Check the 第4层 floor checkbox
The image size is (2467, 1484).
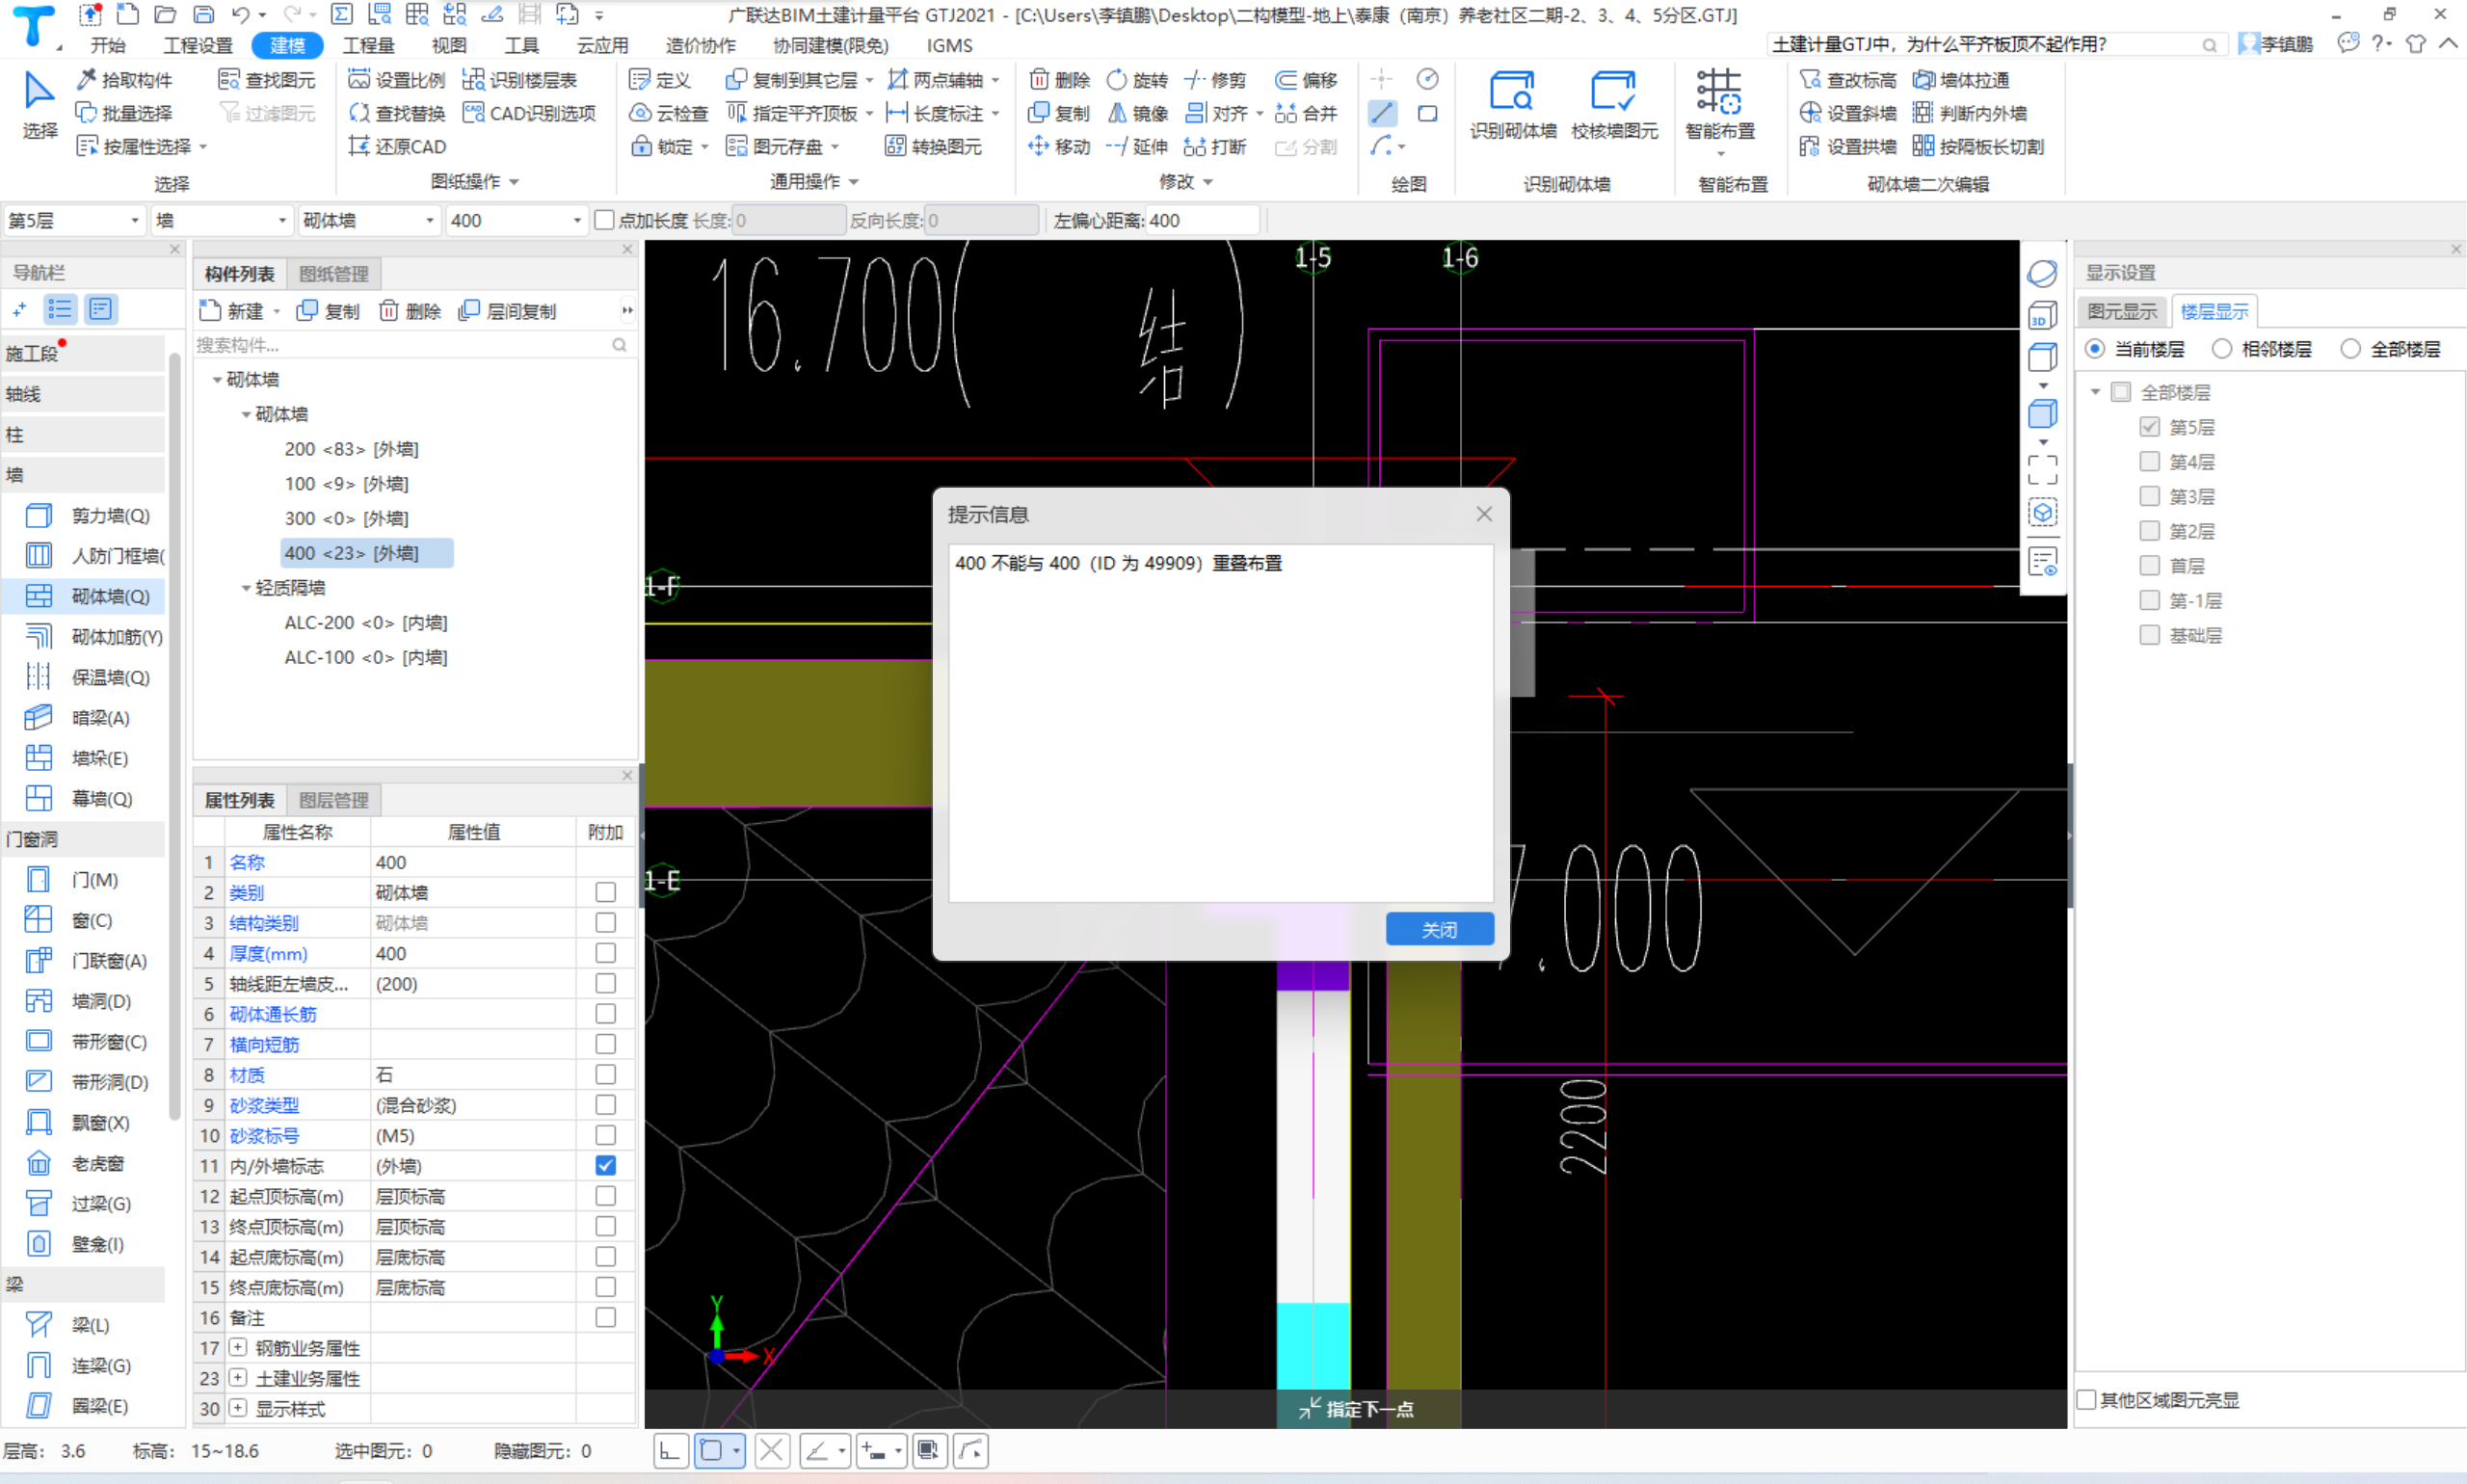point(2149,461)
